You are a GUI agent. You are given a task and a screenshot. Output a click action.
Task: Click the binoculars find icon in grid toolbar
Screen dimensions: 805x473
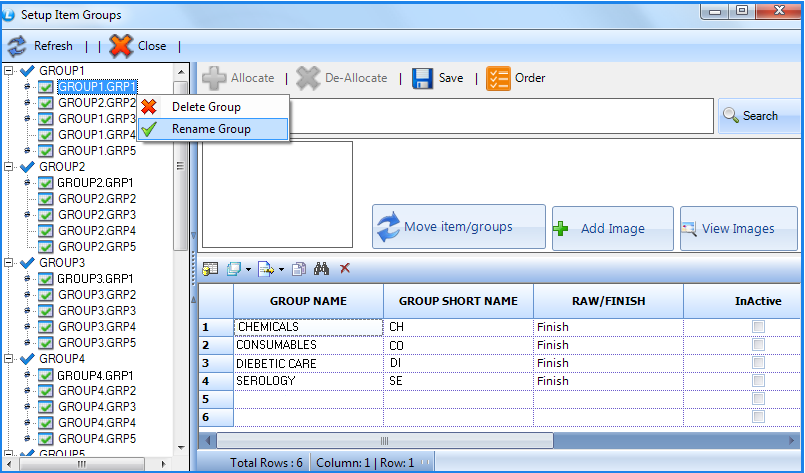(321, 268)
